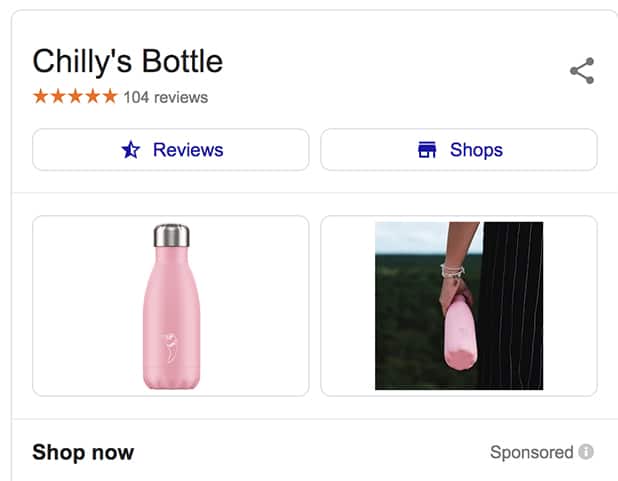Click the second orange rating star
618x481 pixels.
tap(58, 97)
